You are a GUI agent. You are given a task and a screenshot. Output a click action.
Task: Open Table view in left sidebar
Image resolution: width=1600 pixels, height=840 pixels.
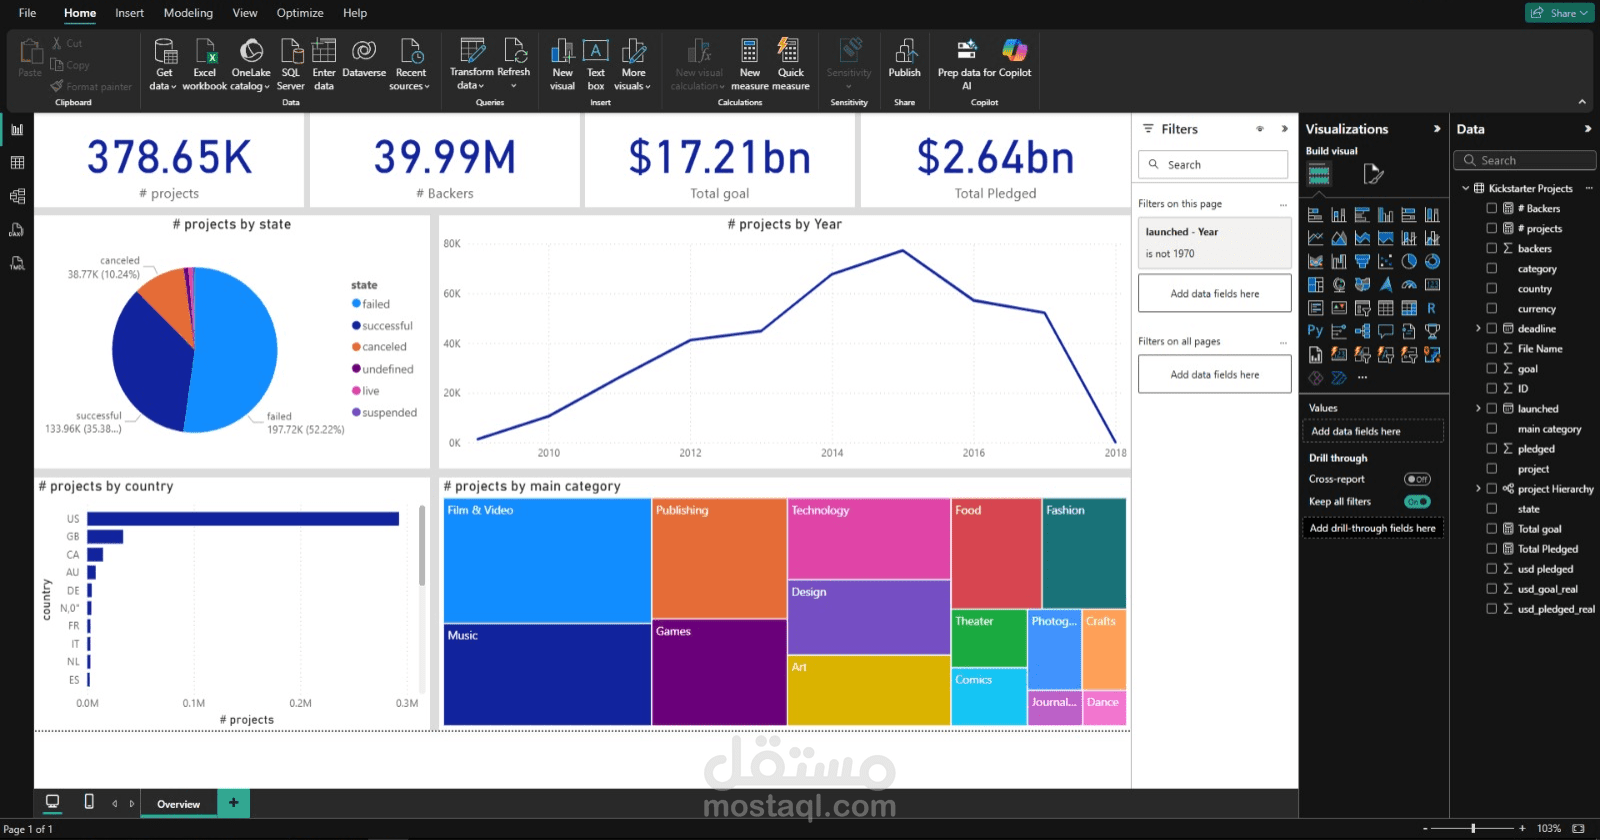tap(17, 163)
